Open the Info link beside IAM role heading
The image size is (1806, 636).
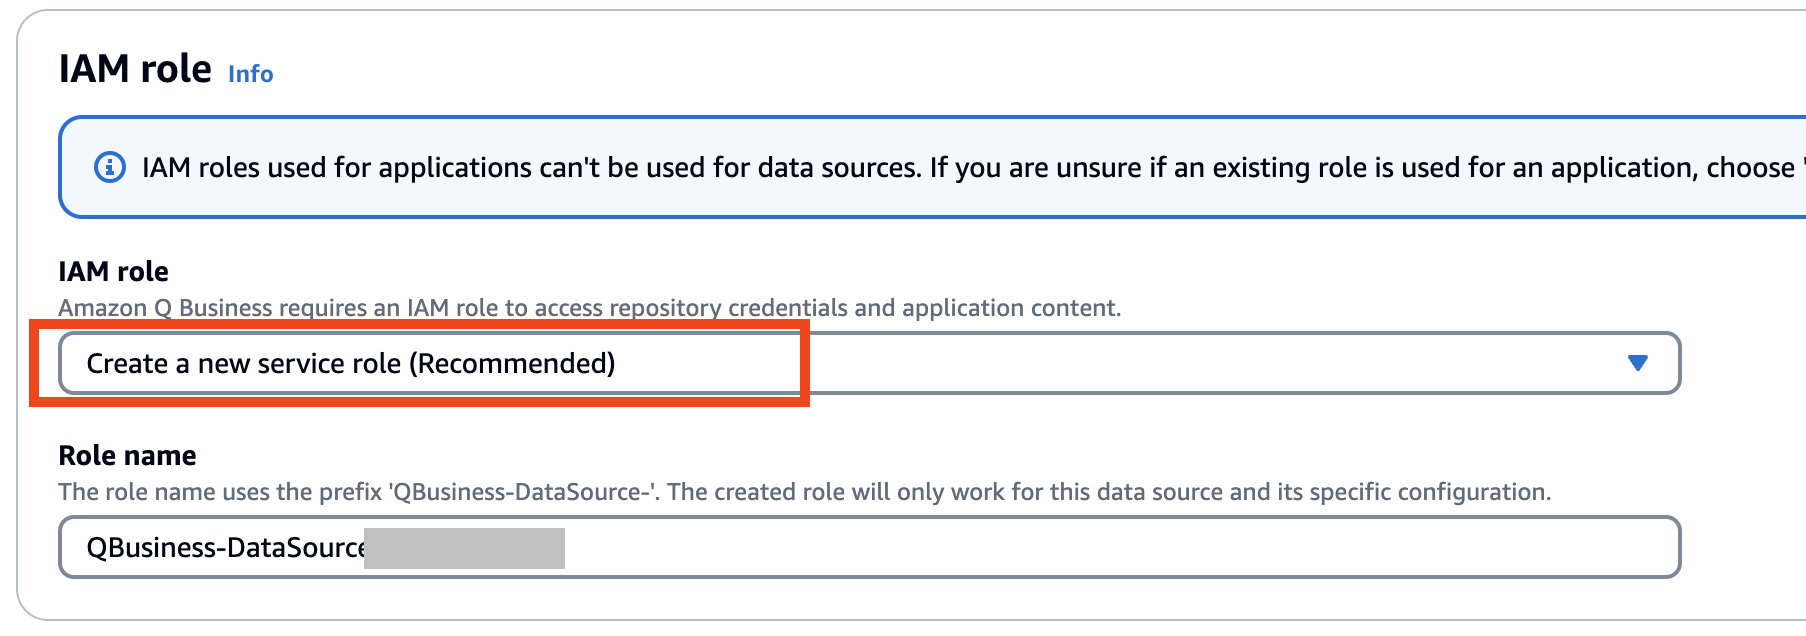[250, 74]
